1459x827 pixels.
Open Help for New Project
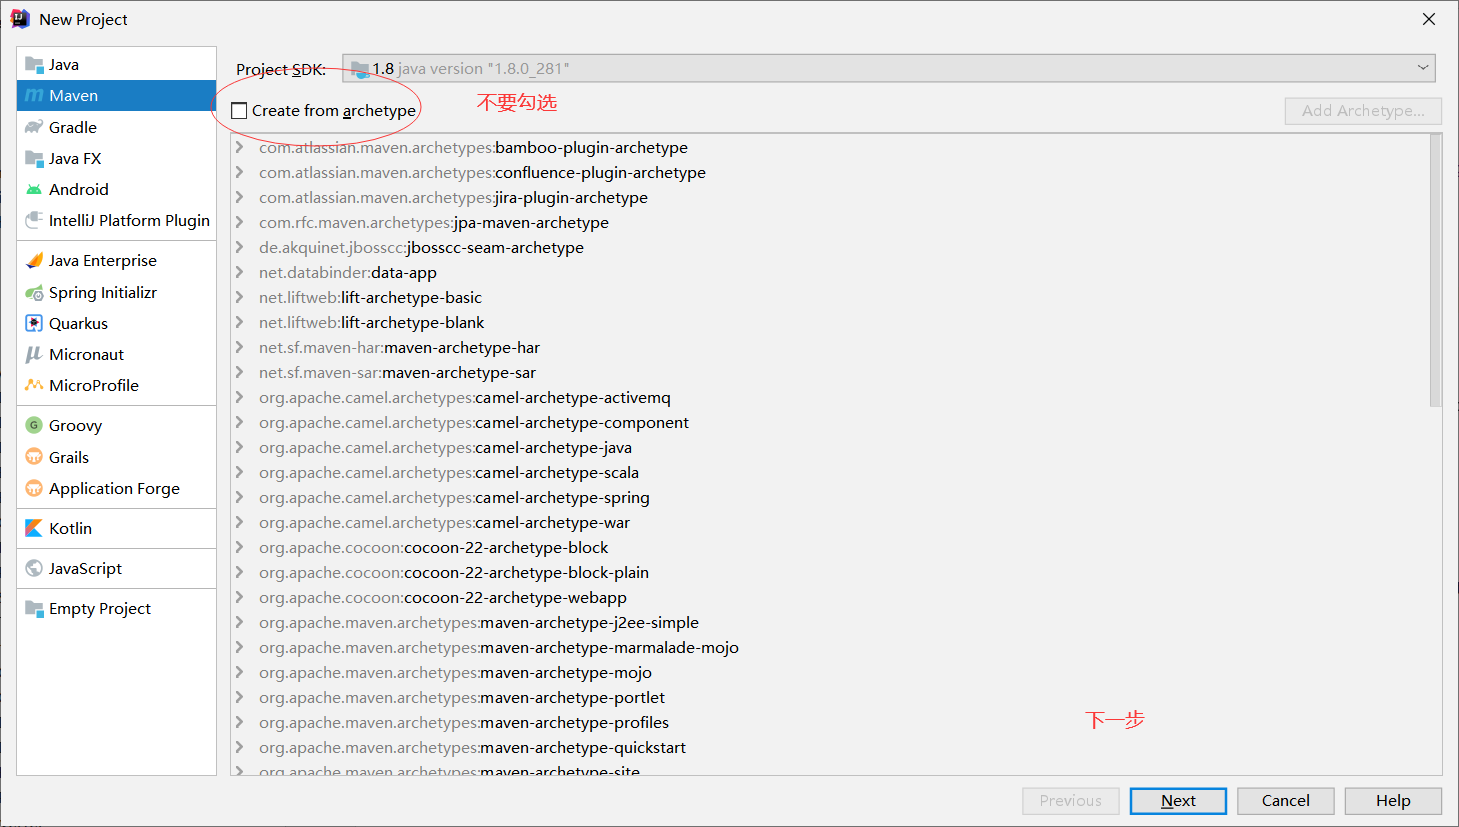(1393, 801)
